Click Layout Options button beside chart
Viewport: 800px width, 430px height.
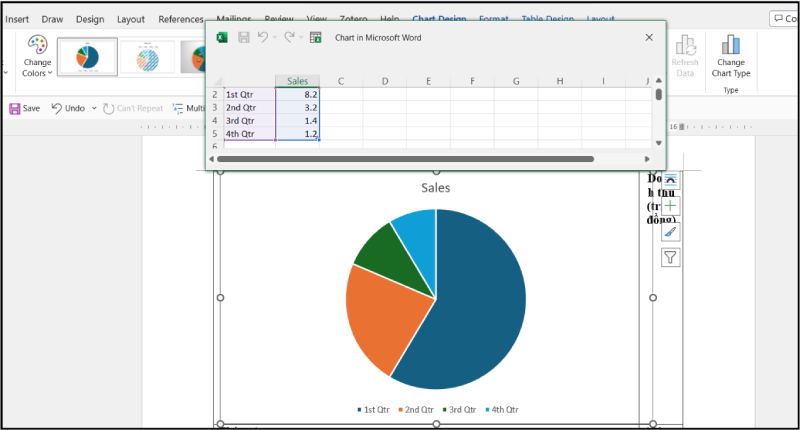[670, 180]
